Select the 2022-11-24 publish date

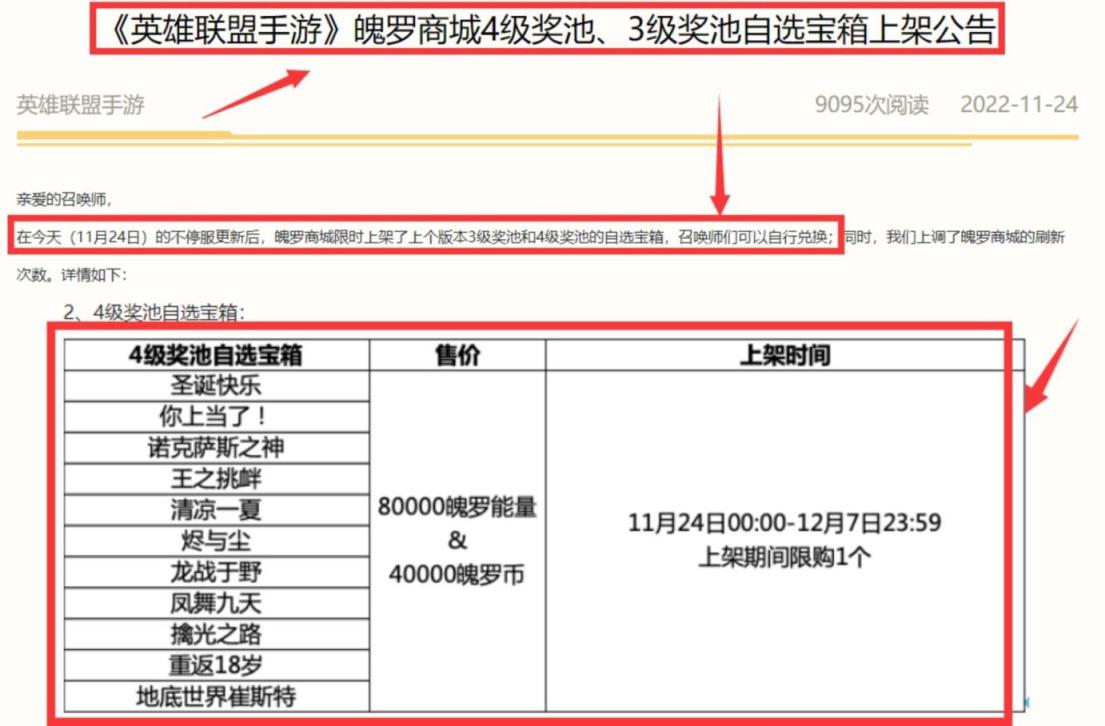pos(1018,105)
